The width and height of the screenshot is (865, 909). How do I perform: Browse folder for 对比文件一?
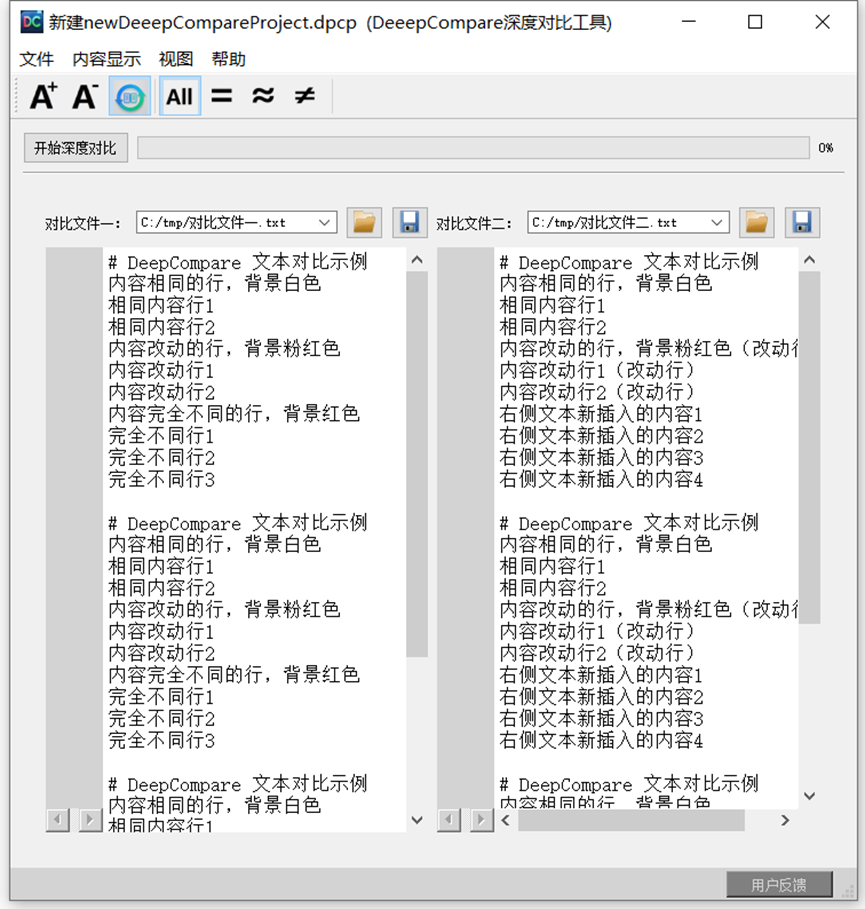click(364, 222)
